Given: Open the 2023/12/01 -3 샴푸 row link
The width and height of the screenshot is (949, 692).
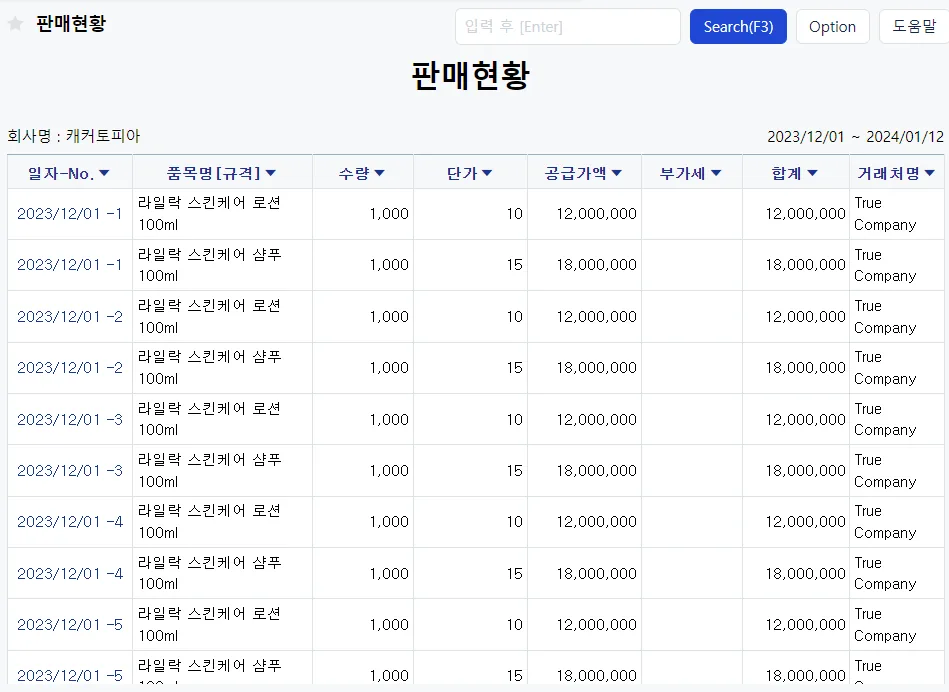Looking at the screenshot, I should pos(70,470).
